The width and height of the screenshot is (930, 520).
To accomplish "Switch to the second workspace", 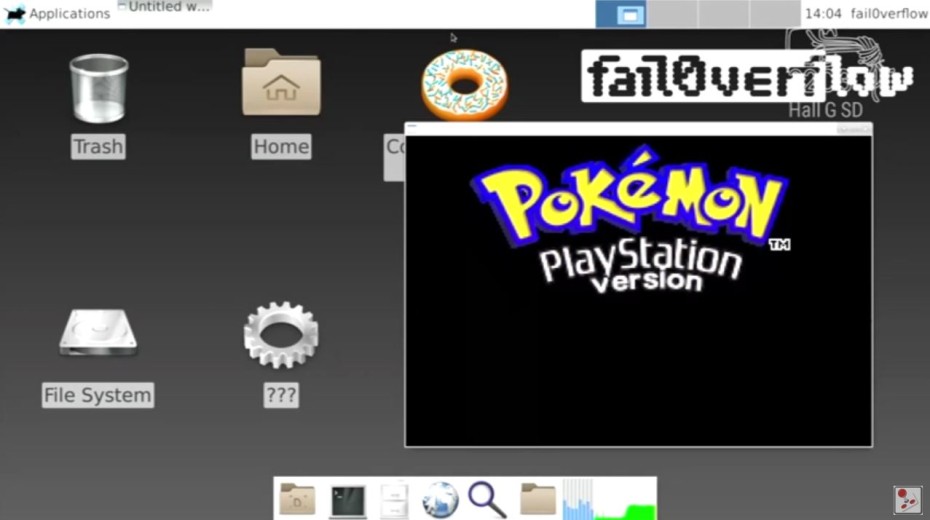I will (x=672, y=14).
